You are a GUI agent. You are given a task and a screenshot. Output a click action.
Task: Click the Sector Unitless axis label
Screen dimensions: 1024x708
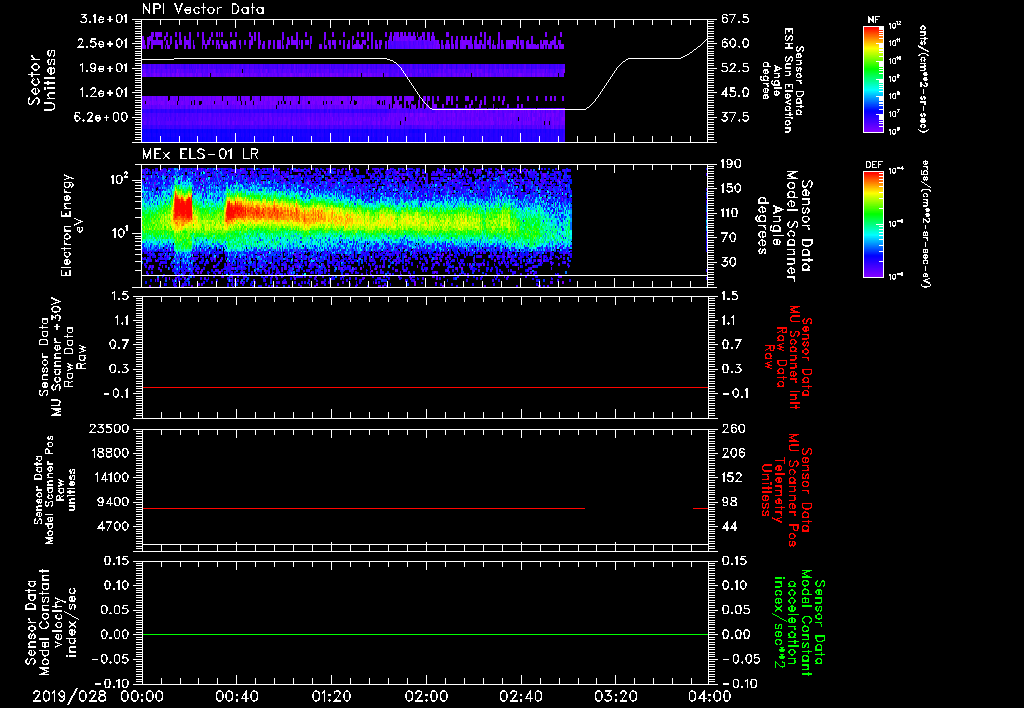pos(42,80)
